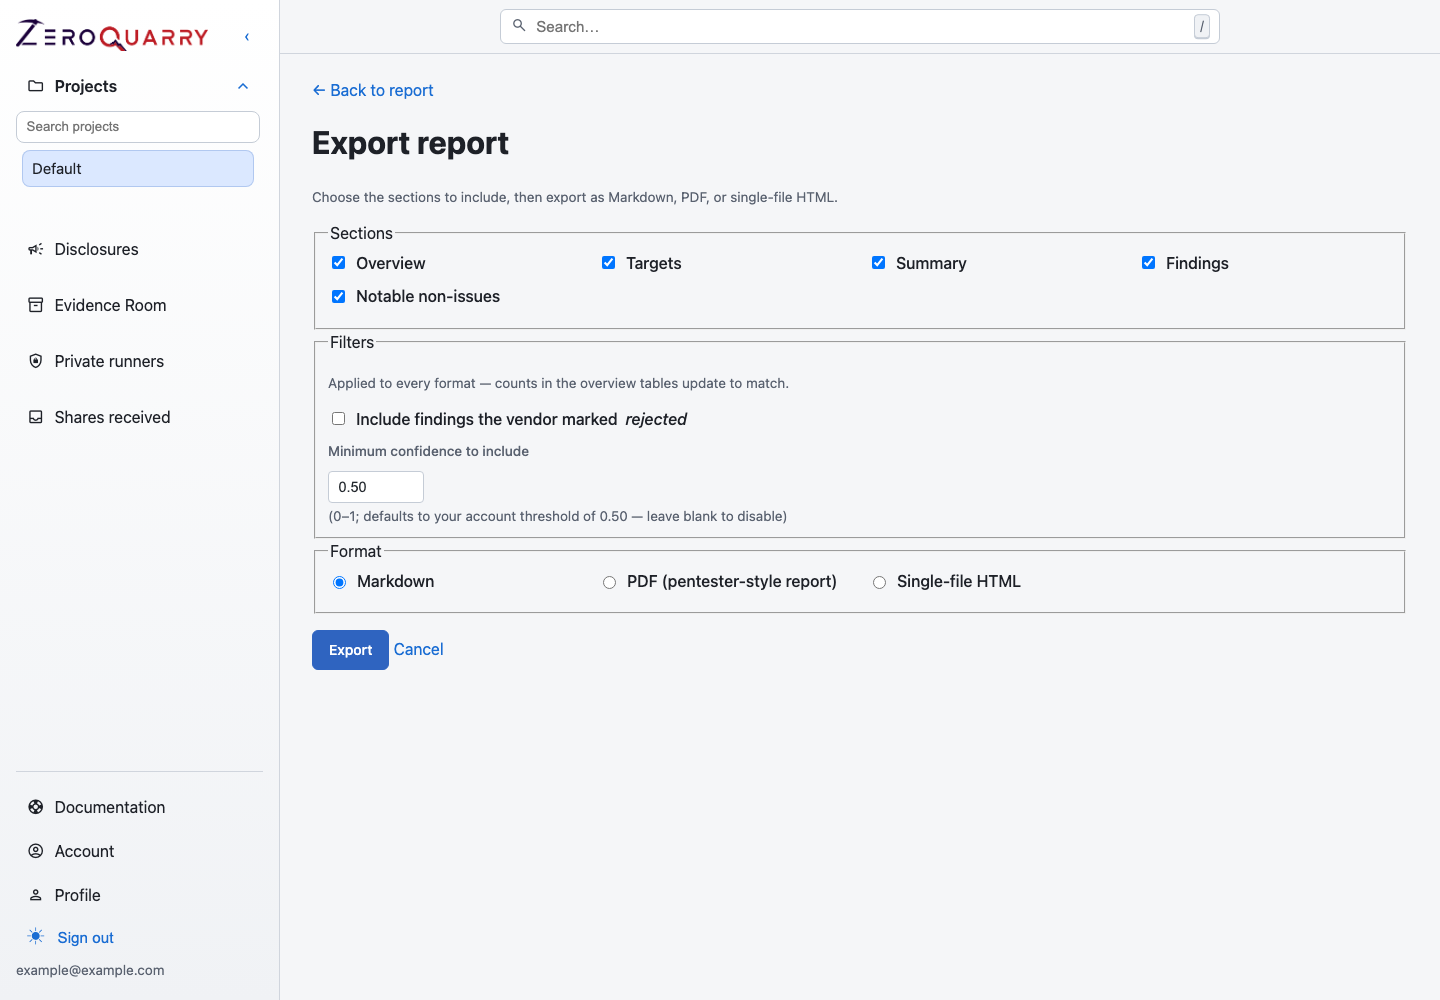Viewport: 1440px width, 1000px height.
Task: Uncheck the Targets section
Action: tap(608, 263)
